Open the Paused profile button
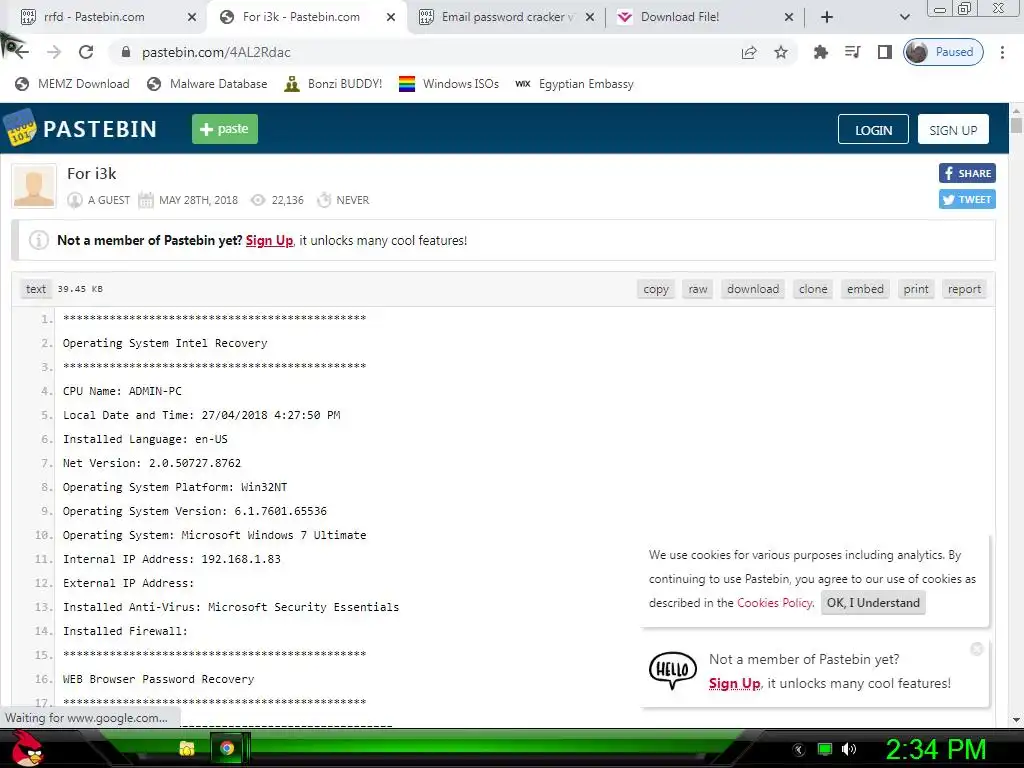The height and width of the screenshot is (768, 1024). [x=943, y=52]
